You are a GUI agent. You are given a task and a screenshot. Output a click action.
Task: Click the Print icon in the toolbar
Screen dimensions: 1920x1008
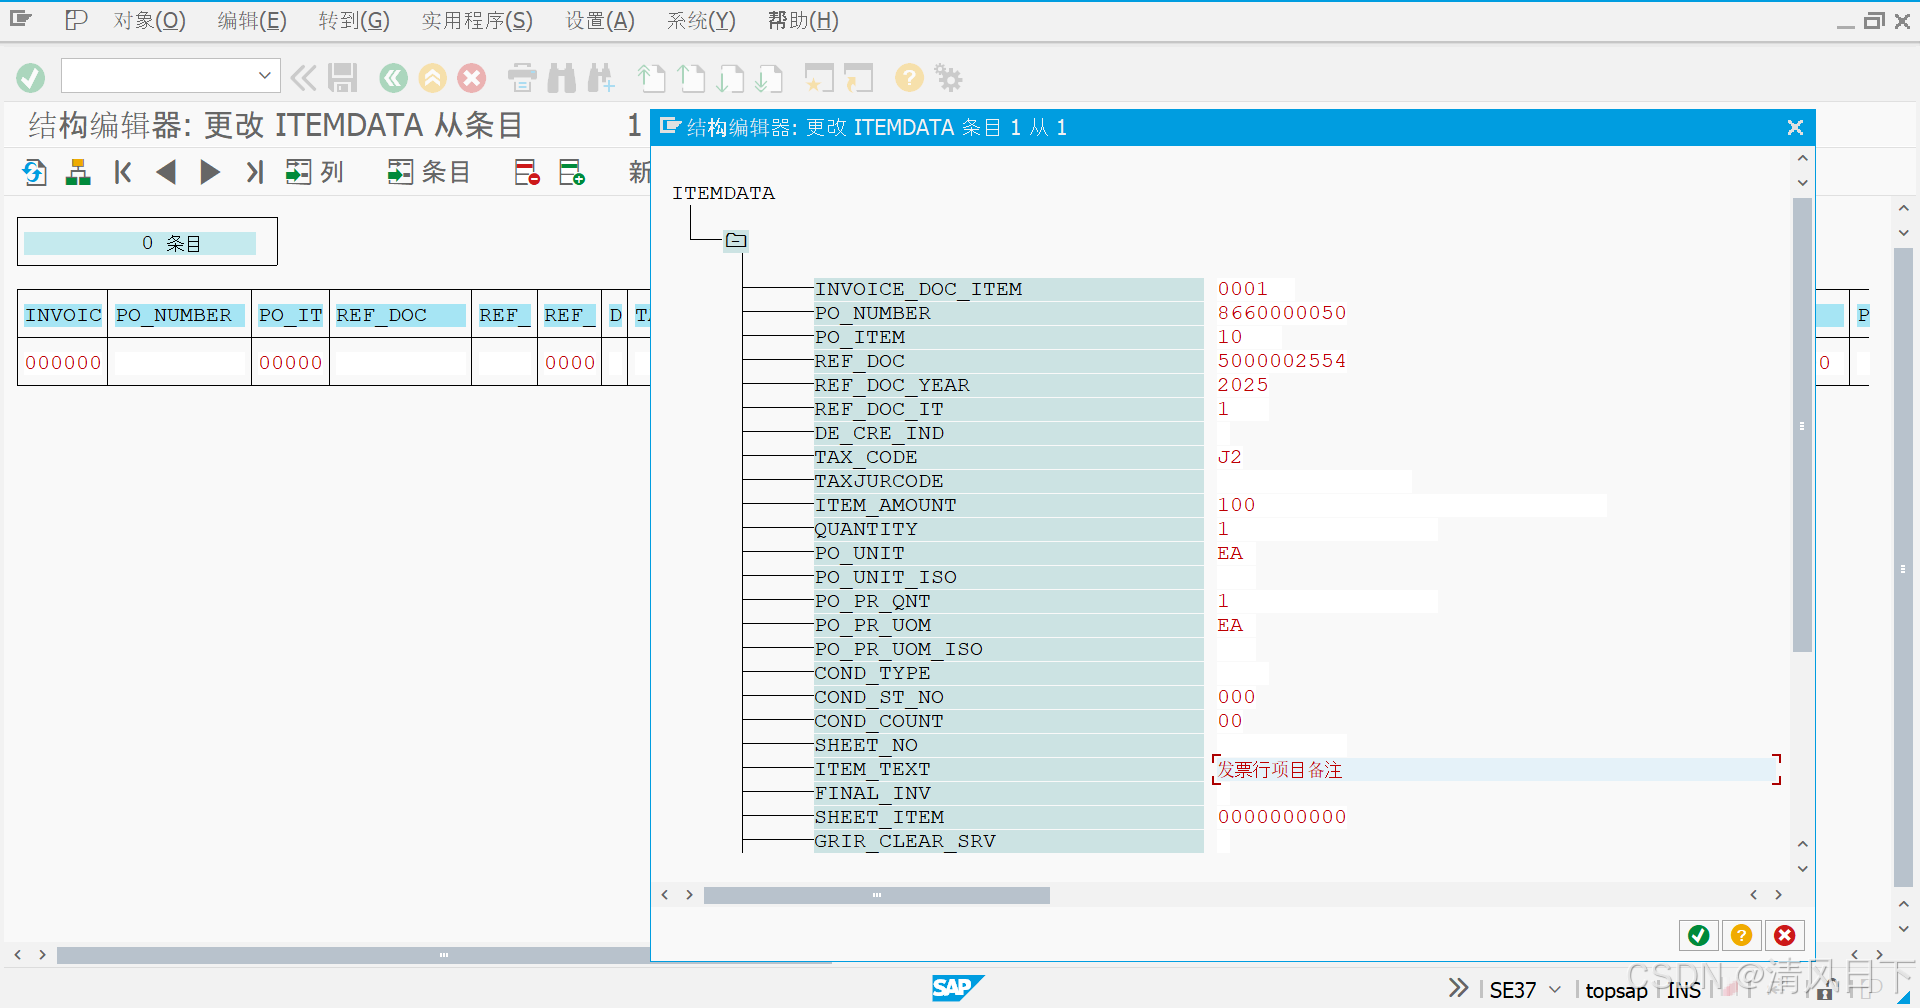521,78
